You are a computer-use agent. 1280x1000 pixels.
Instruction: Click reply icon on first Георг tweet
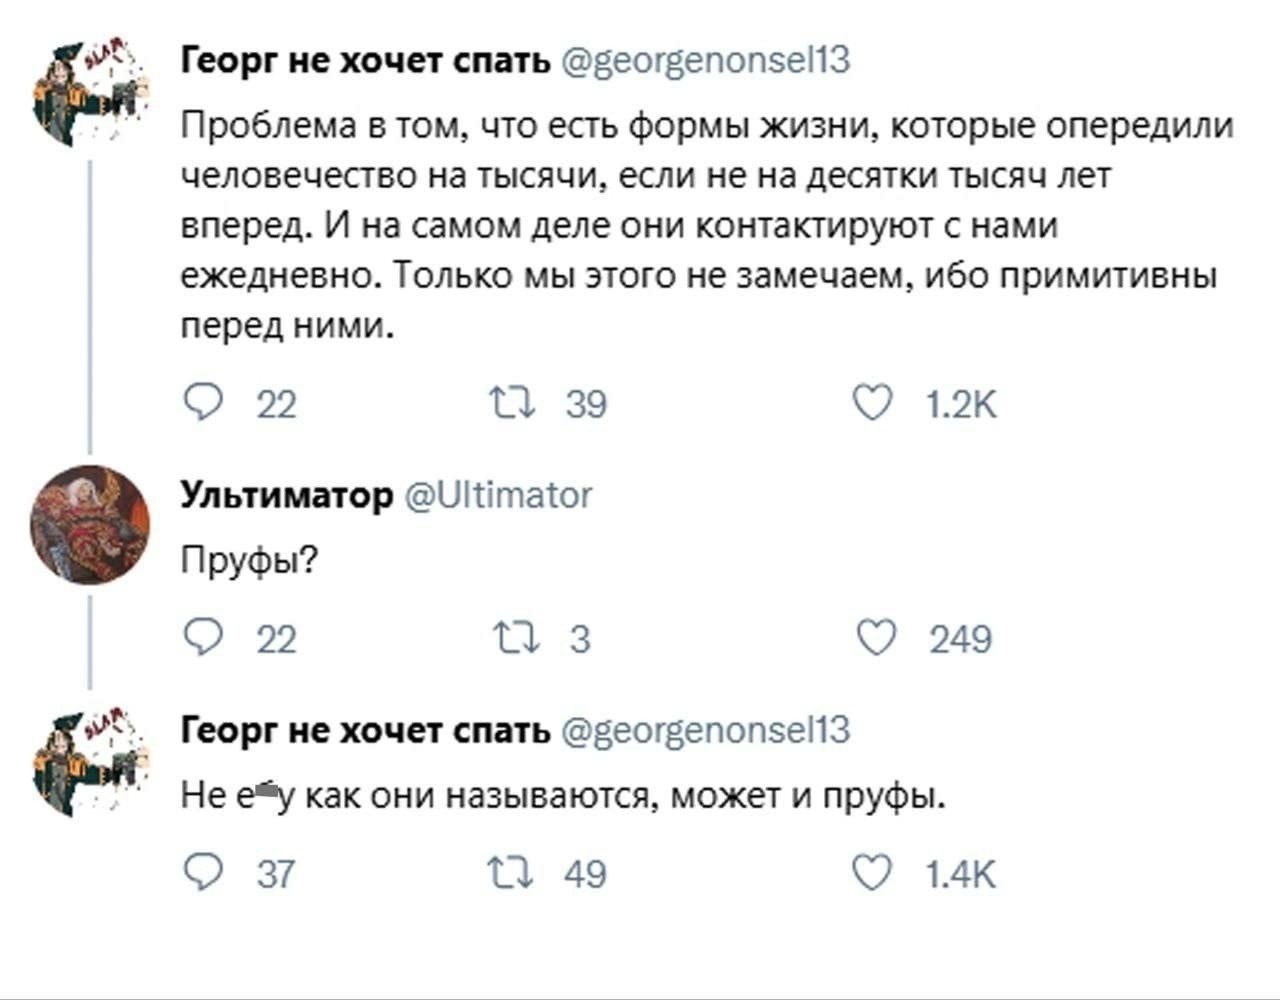[204, 403]
